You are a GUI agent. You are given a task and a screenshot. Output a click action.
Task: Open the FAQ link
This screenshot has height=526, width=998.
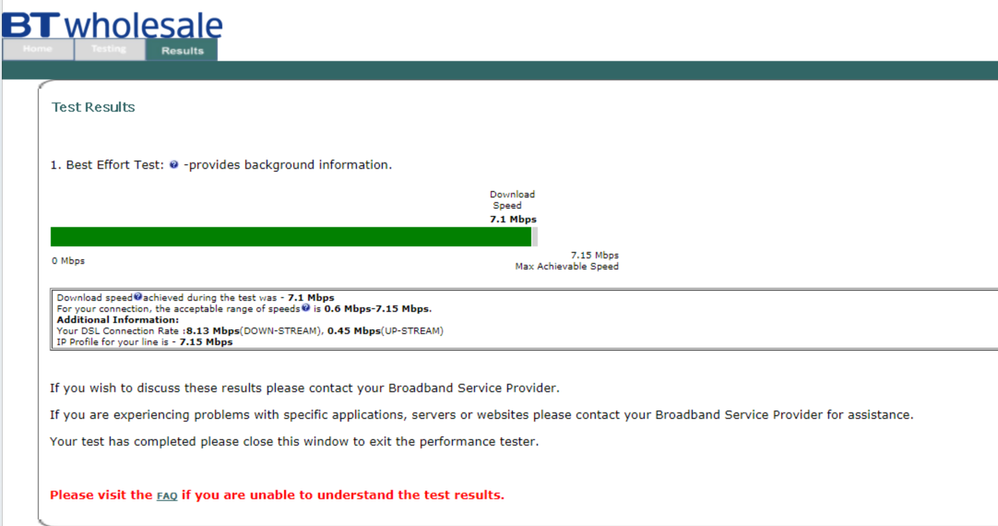click(167, 496)
